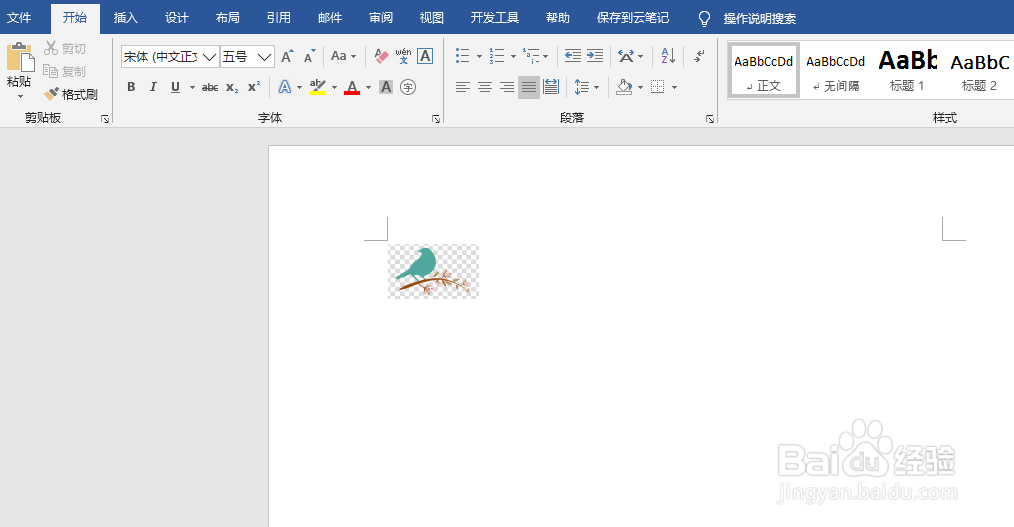Open borders dropdown arrow
The image size is (1014, 527).
pyautogui.click(x=674, y=87)
